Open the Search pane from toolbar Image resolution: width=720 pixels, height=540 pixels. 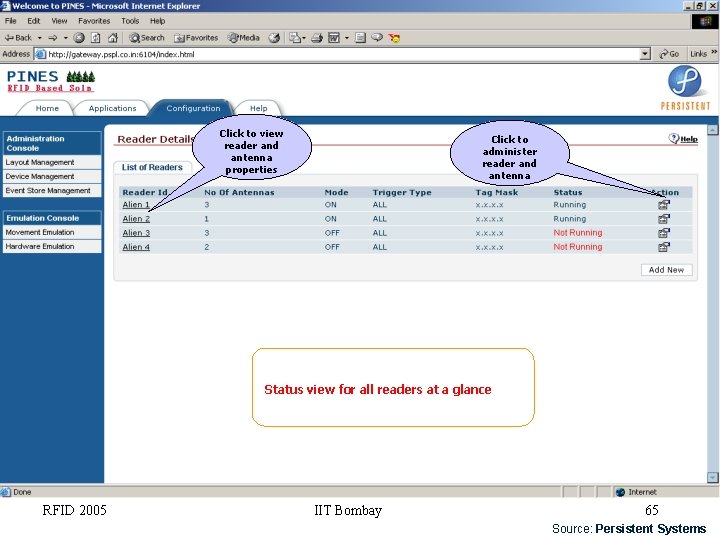click(x=146, y=38)
